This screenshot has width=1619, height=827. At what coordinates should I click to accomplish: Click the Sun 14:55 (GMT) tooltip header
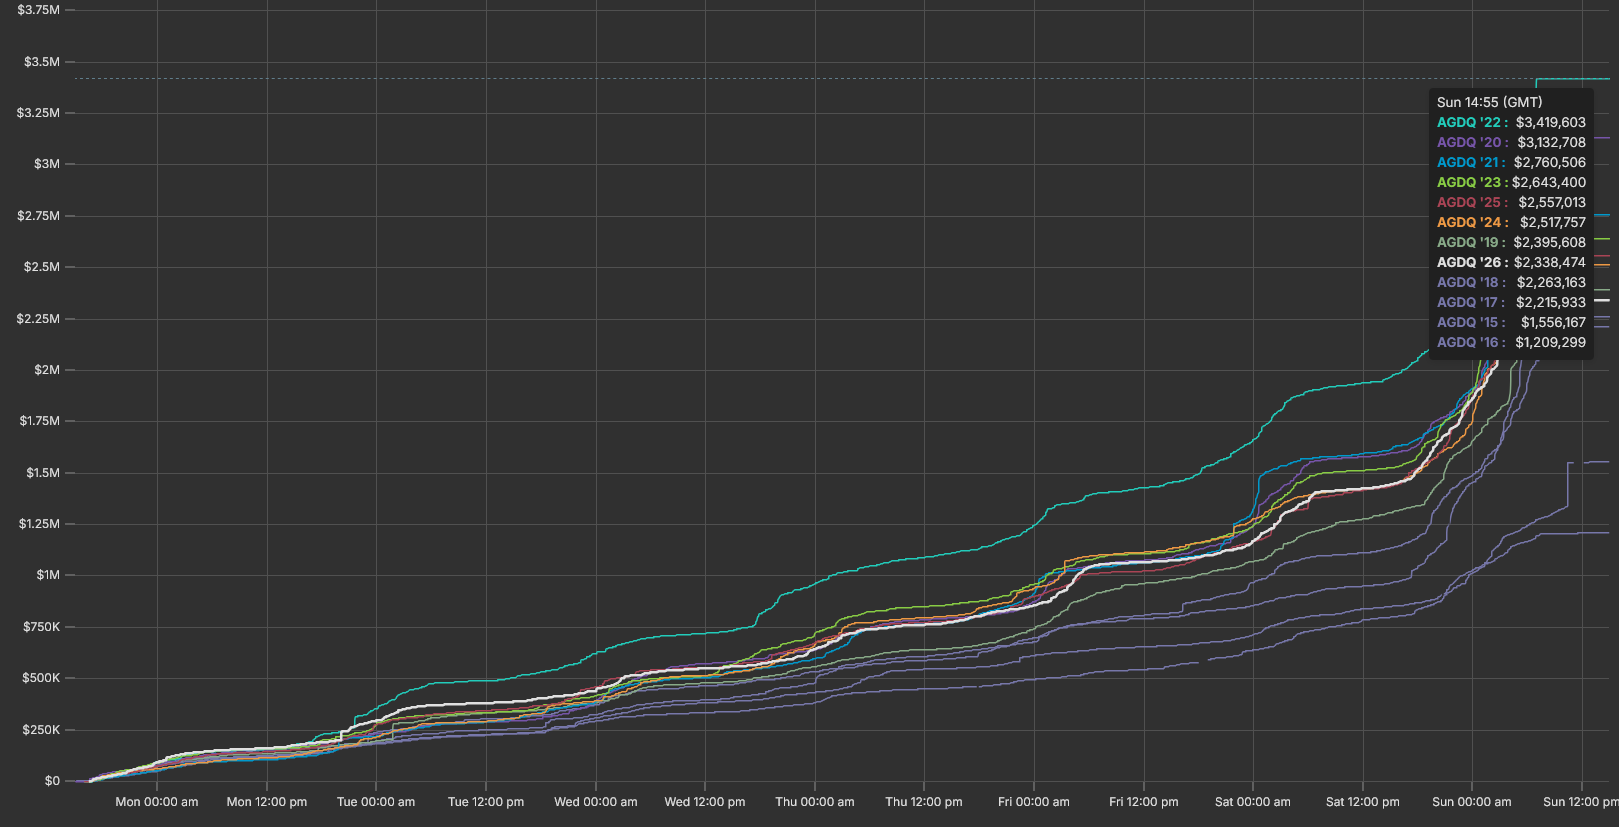click(1490, 102)
